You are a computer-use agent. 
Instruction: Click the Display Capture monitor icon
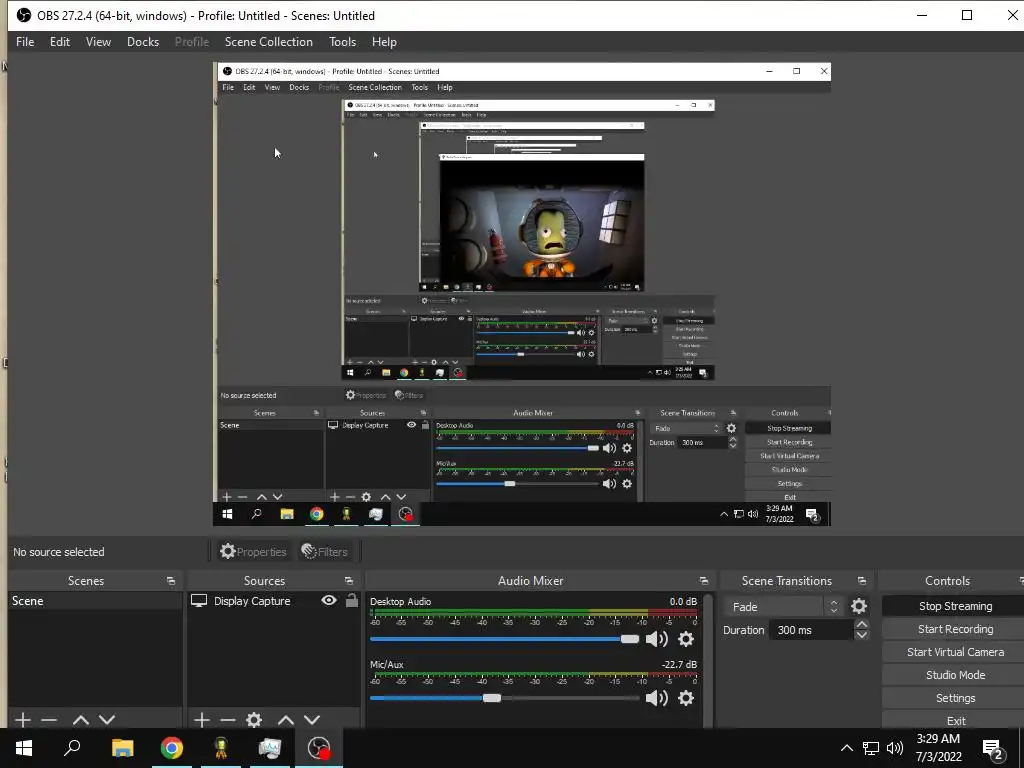(x=199, y=600)
